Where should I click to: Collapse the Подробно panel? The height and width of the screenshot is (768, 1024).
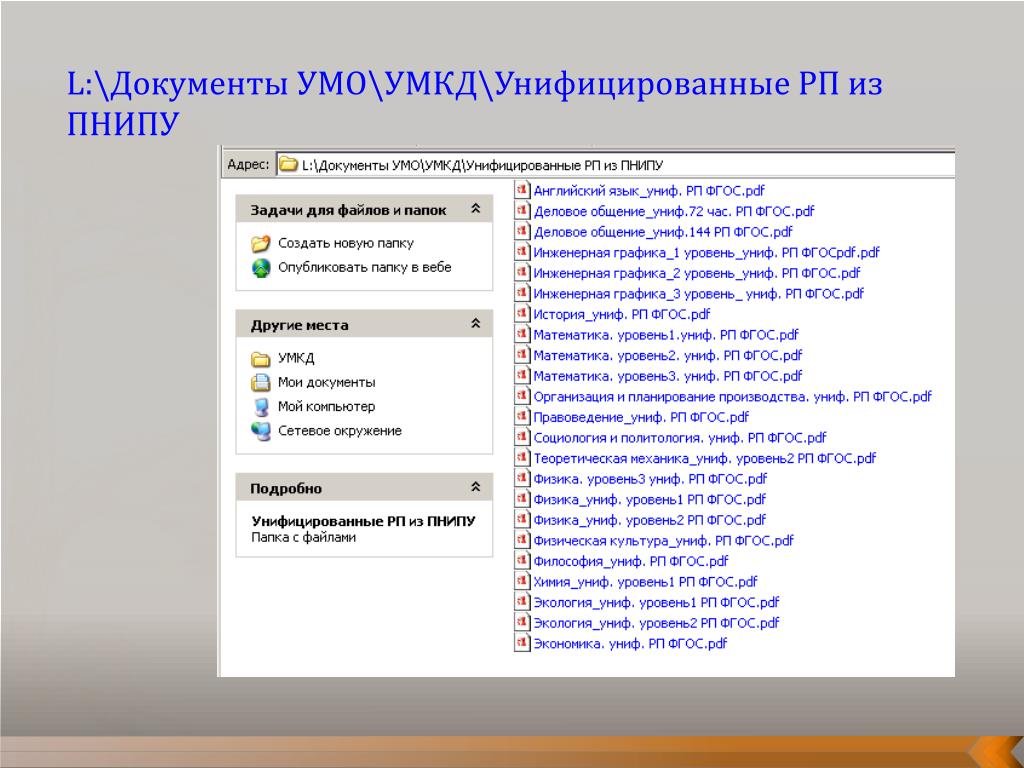[x=475, y=487]
